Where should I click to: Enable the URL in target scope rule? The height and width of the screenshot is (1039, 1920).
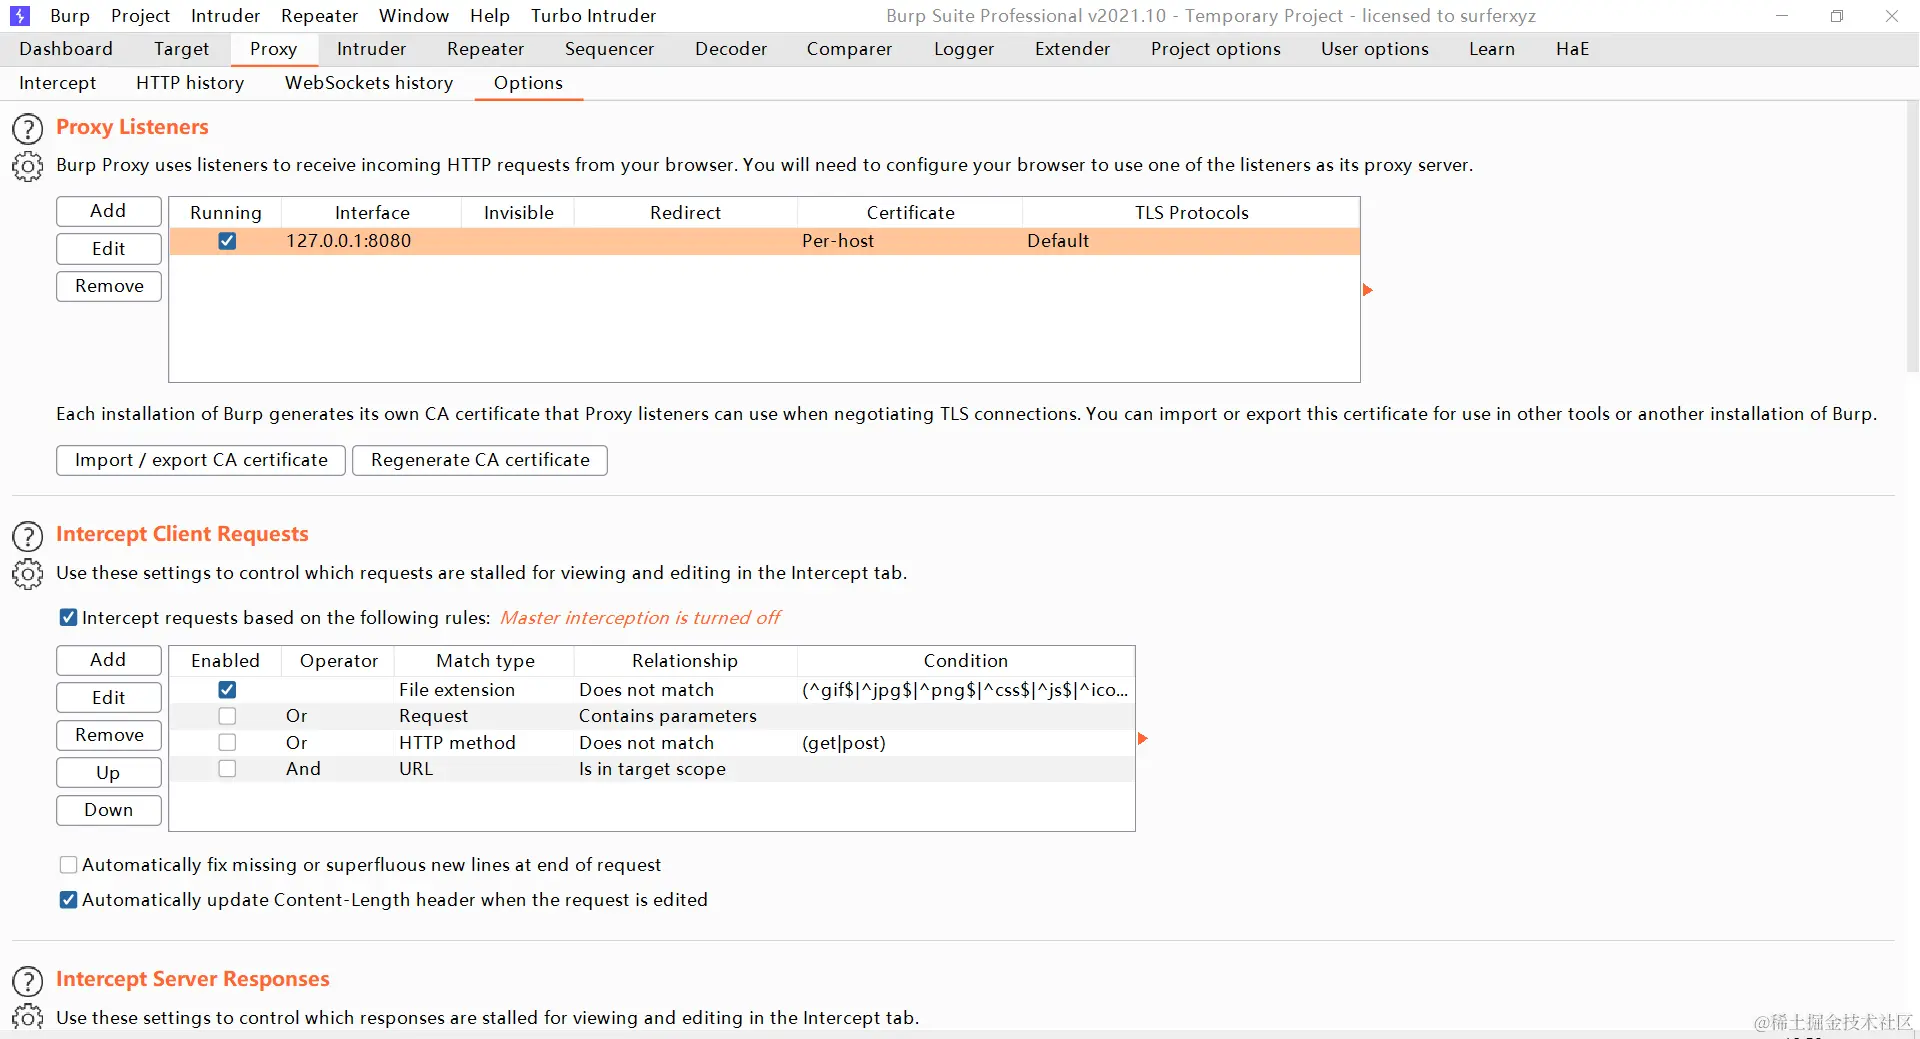click(227, 769)
